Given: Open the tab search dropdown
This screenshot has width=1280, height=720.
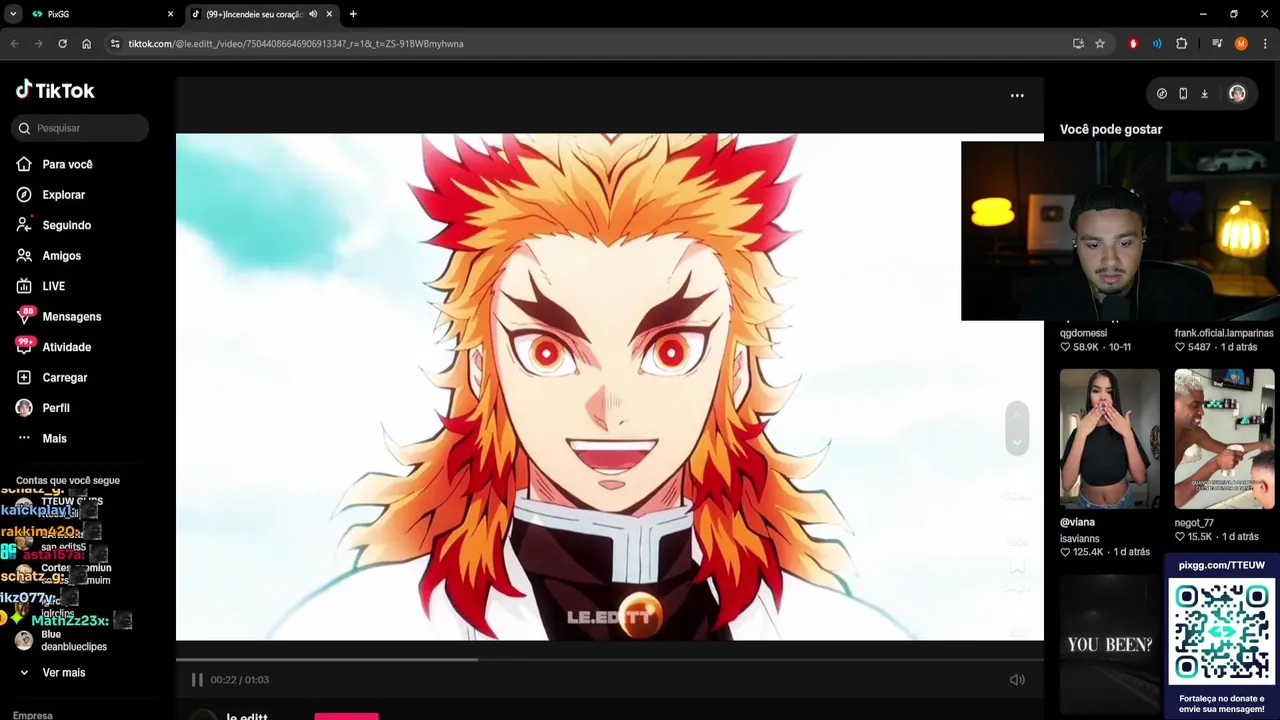Looking at the screenshot, I should (13, 14).
